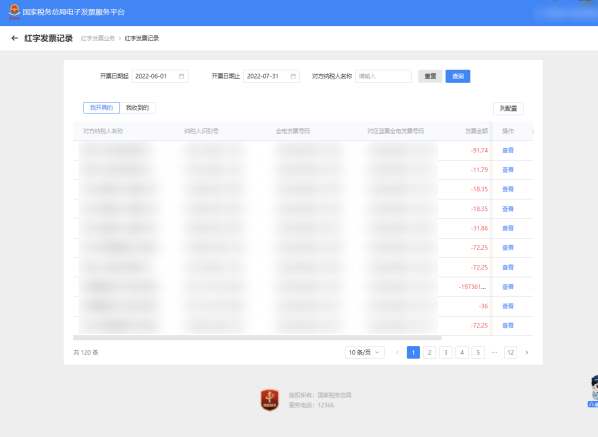Viewport: 598px width, 437px height.
Task: Switch to the 我收到的 tab
Action: [x=137, y=108]
